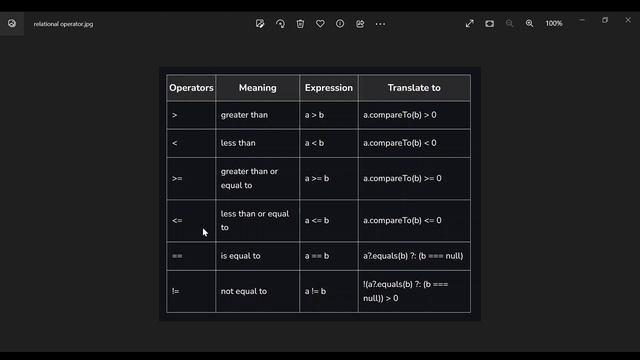Click the 100% zoom level
640x360 pixels.
click(554, 24)
